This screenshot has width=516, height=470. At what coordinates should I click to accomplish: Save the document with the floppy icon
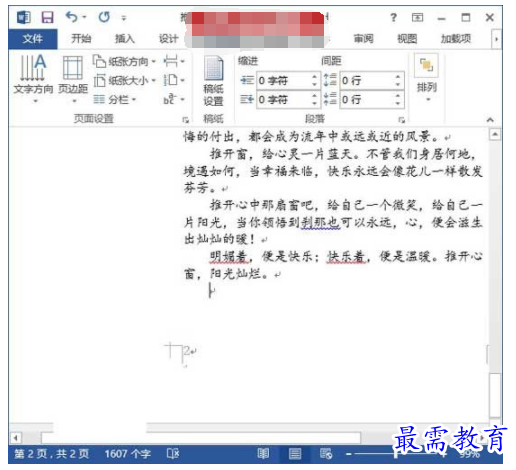(47, 17)
